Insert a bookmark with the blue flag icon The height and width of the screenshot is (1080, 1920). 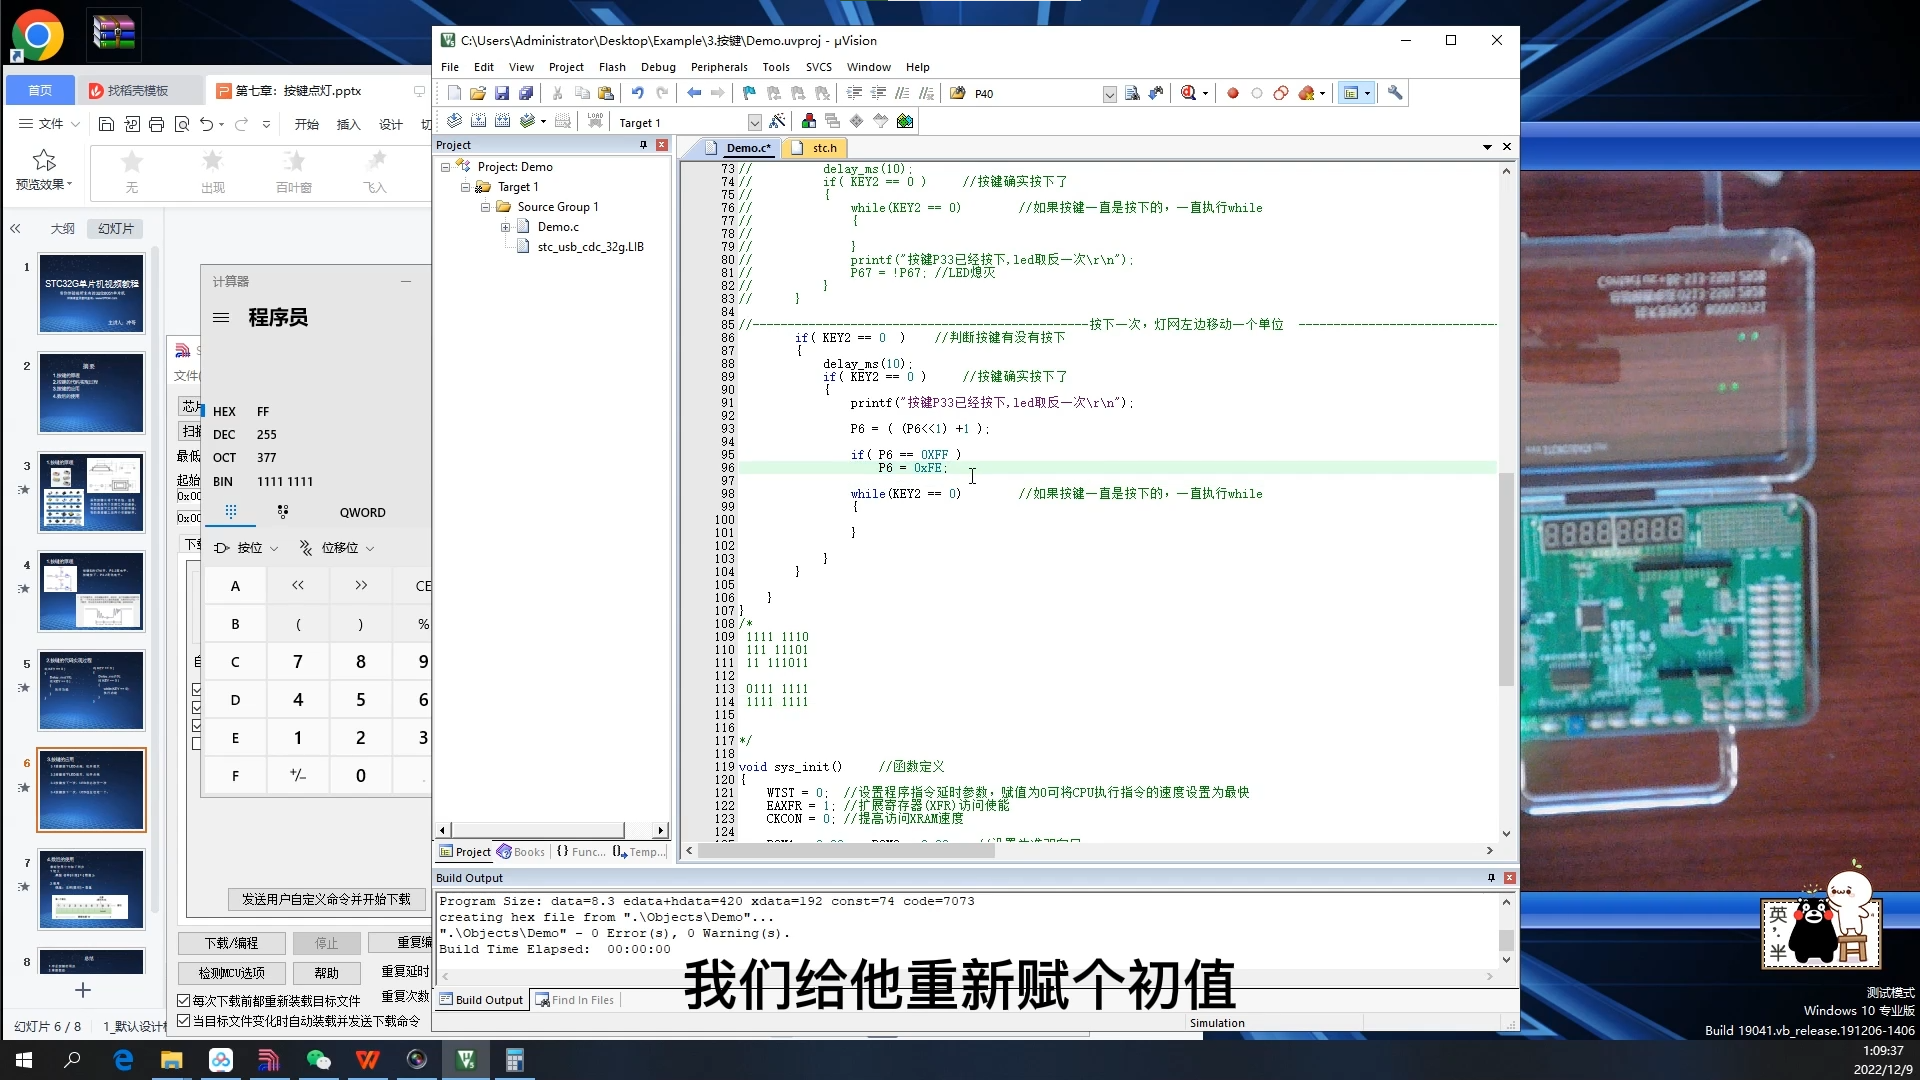749,93
